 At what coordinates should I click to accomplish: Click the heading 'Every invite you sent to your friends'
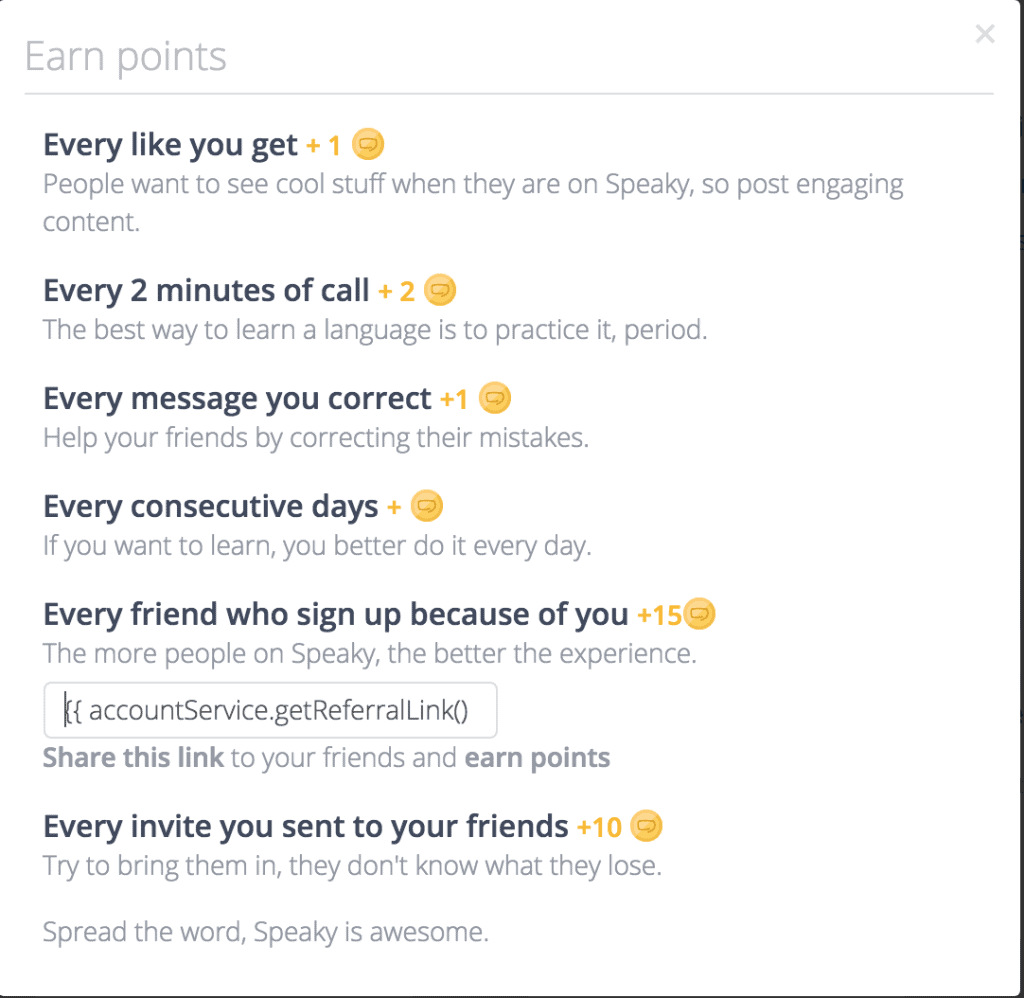click(x=306, y=826)
